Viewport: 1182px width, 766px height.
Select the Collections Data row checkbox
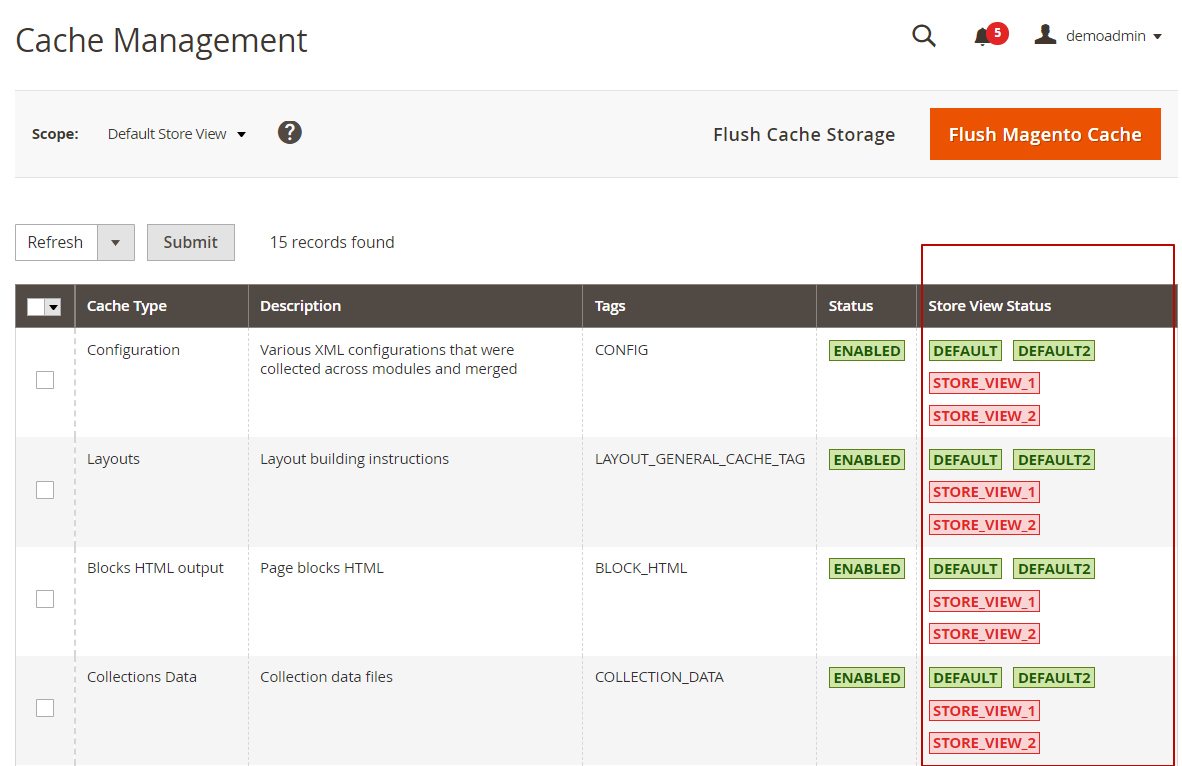point(45,708)
